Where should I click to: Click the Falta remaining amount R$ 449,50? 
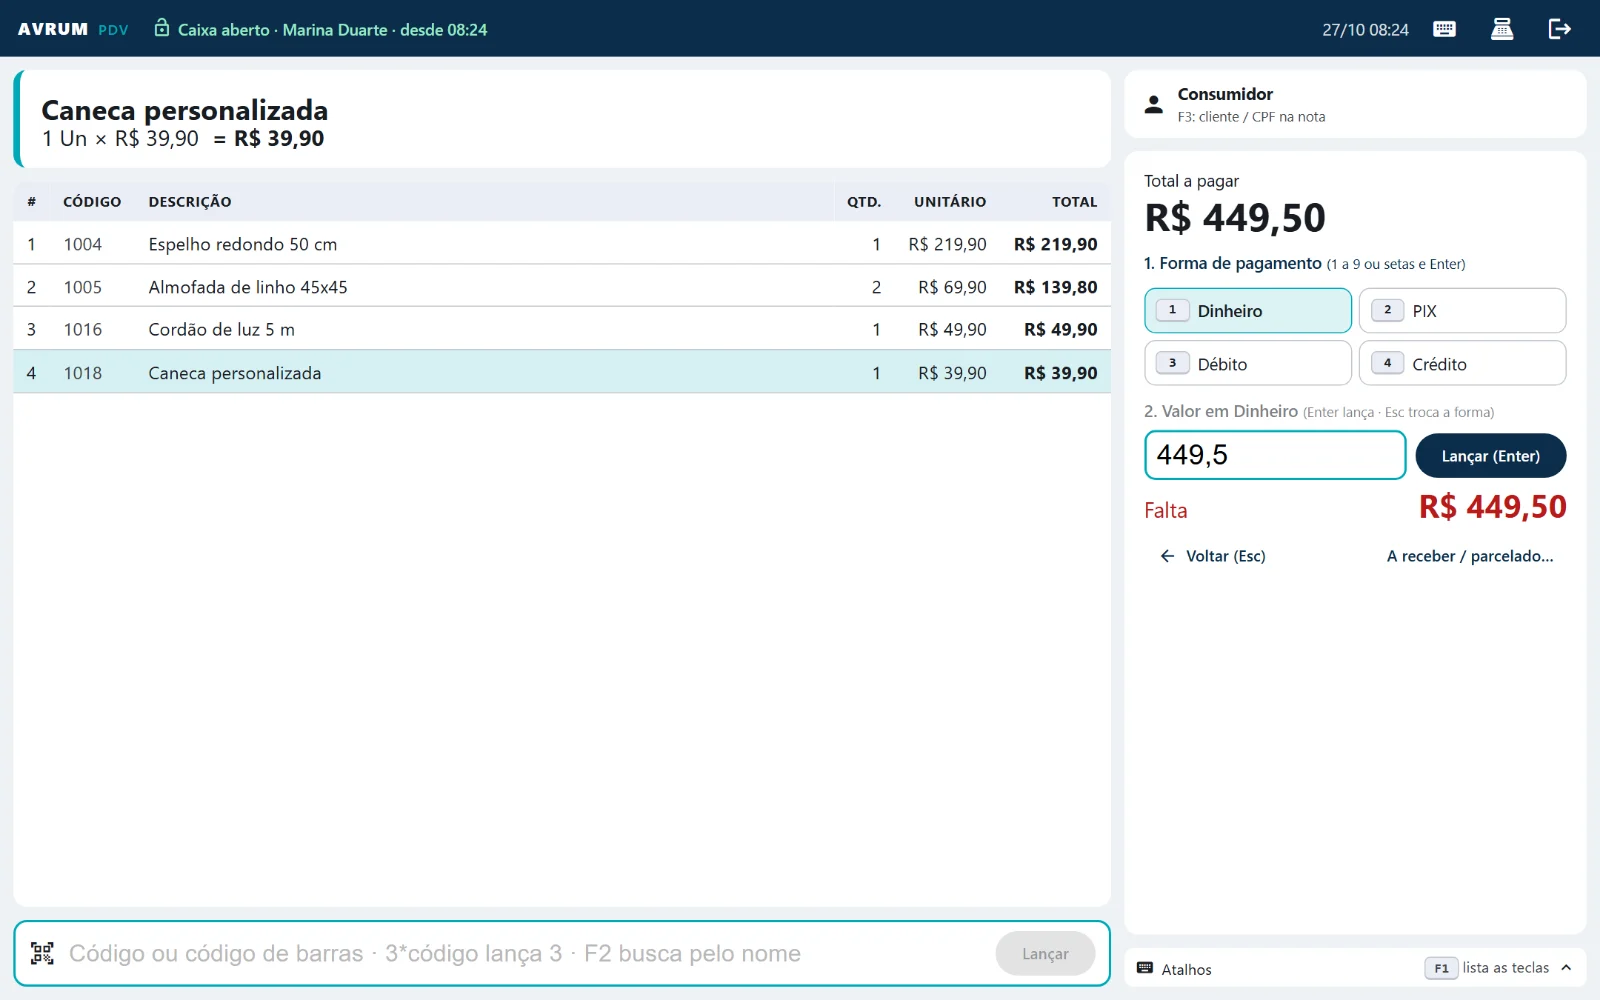pos(1493,507)
